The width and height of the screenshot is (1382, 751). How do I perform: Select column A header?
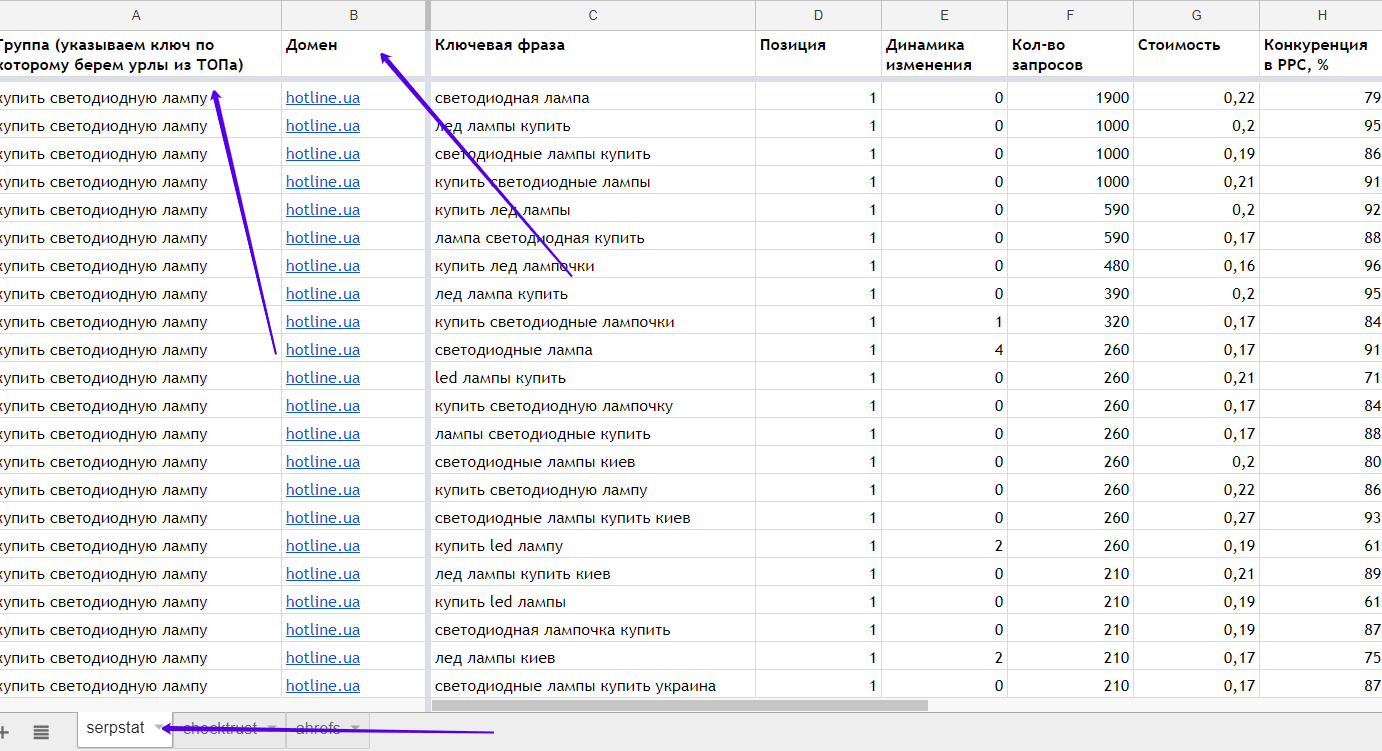[x=136, y=15]
